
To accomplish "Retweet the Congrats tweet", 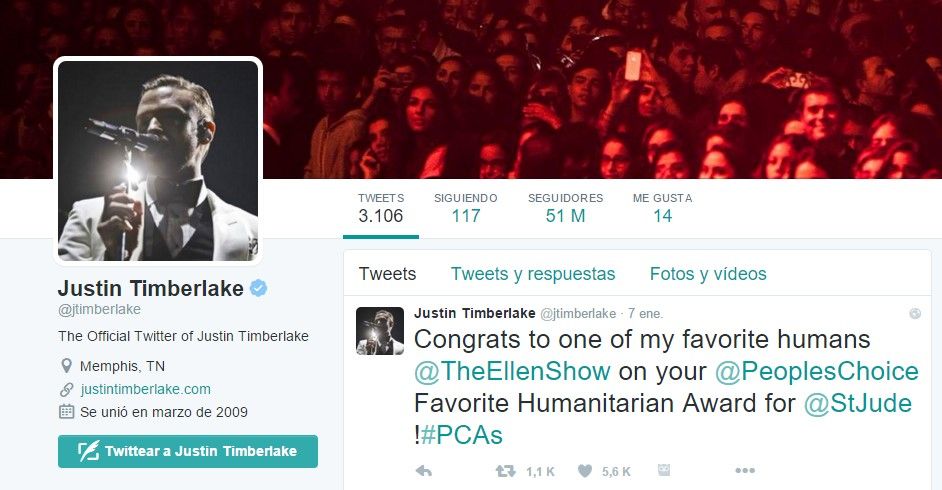I will tap(505, 471).
